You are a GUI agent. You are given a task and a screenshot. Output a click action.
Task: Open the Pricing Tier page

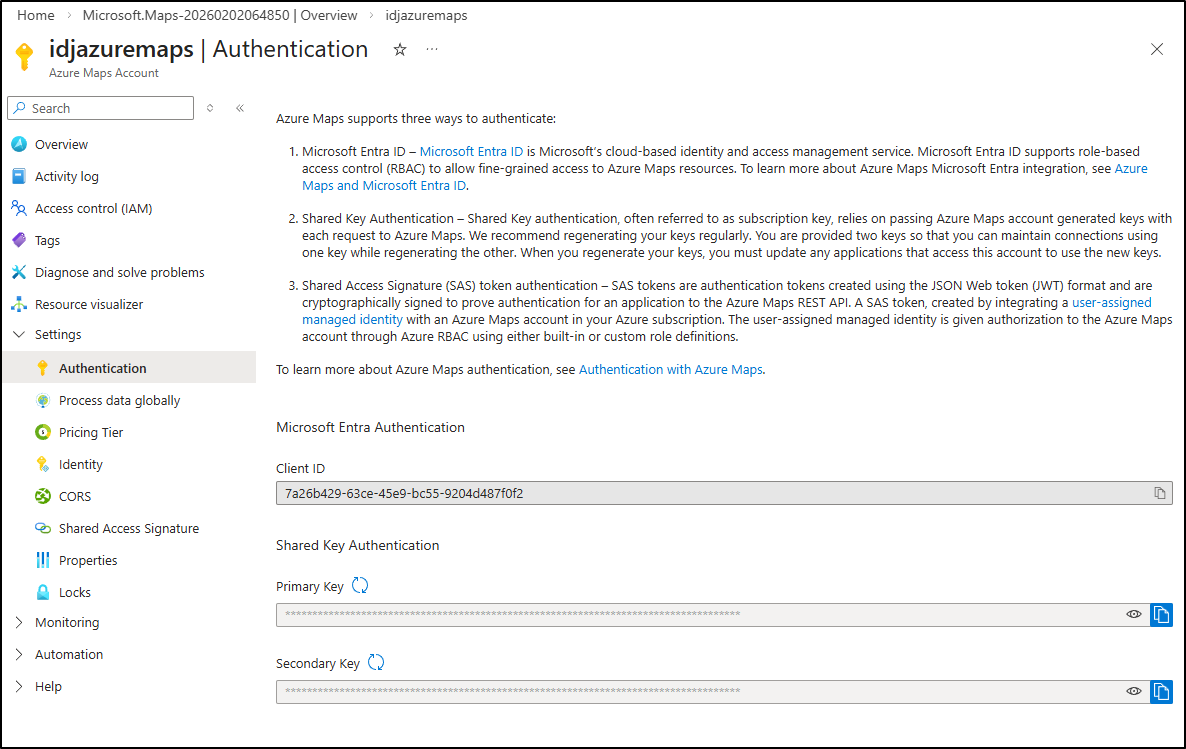pyautogui.click(x=91, y=432)
